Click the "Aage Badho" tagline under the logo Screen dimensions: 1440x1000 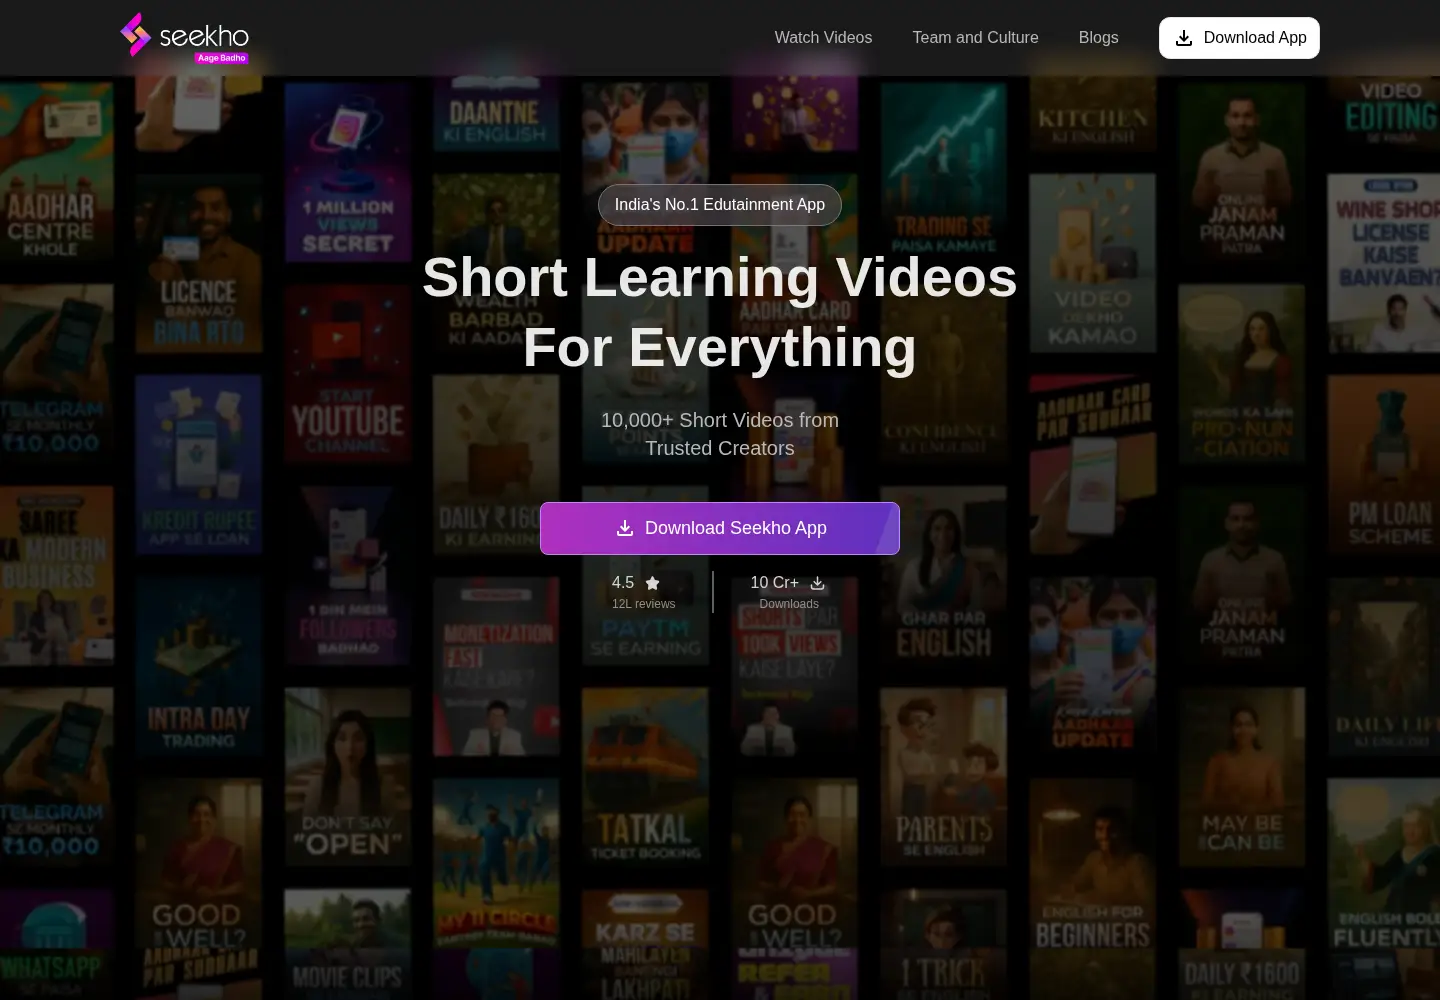pyautogui.click(x=222, y=58)
